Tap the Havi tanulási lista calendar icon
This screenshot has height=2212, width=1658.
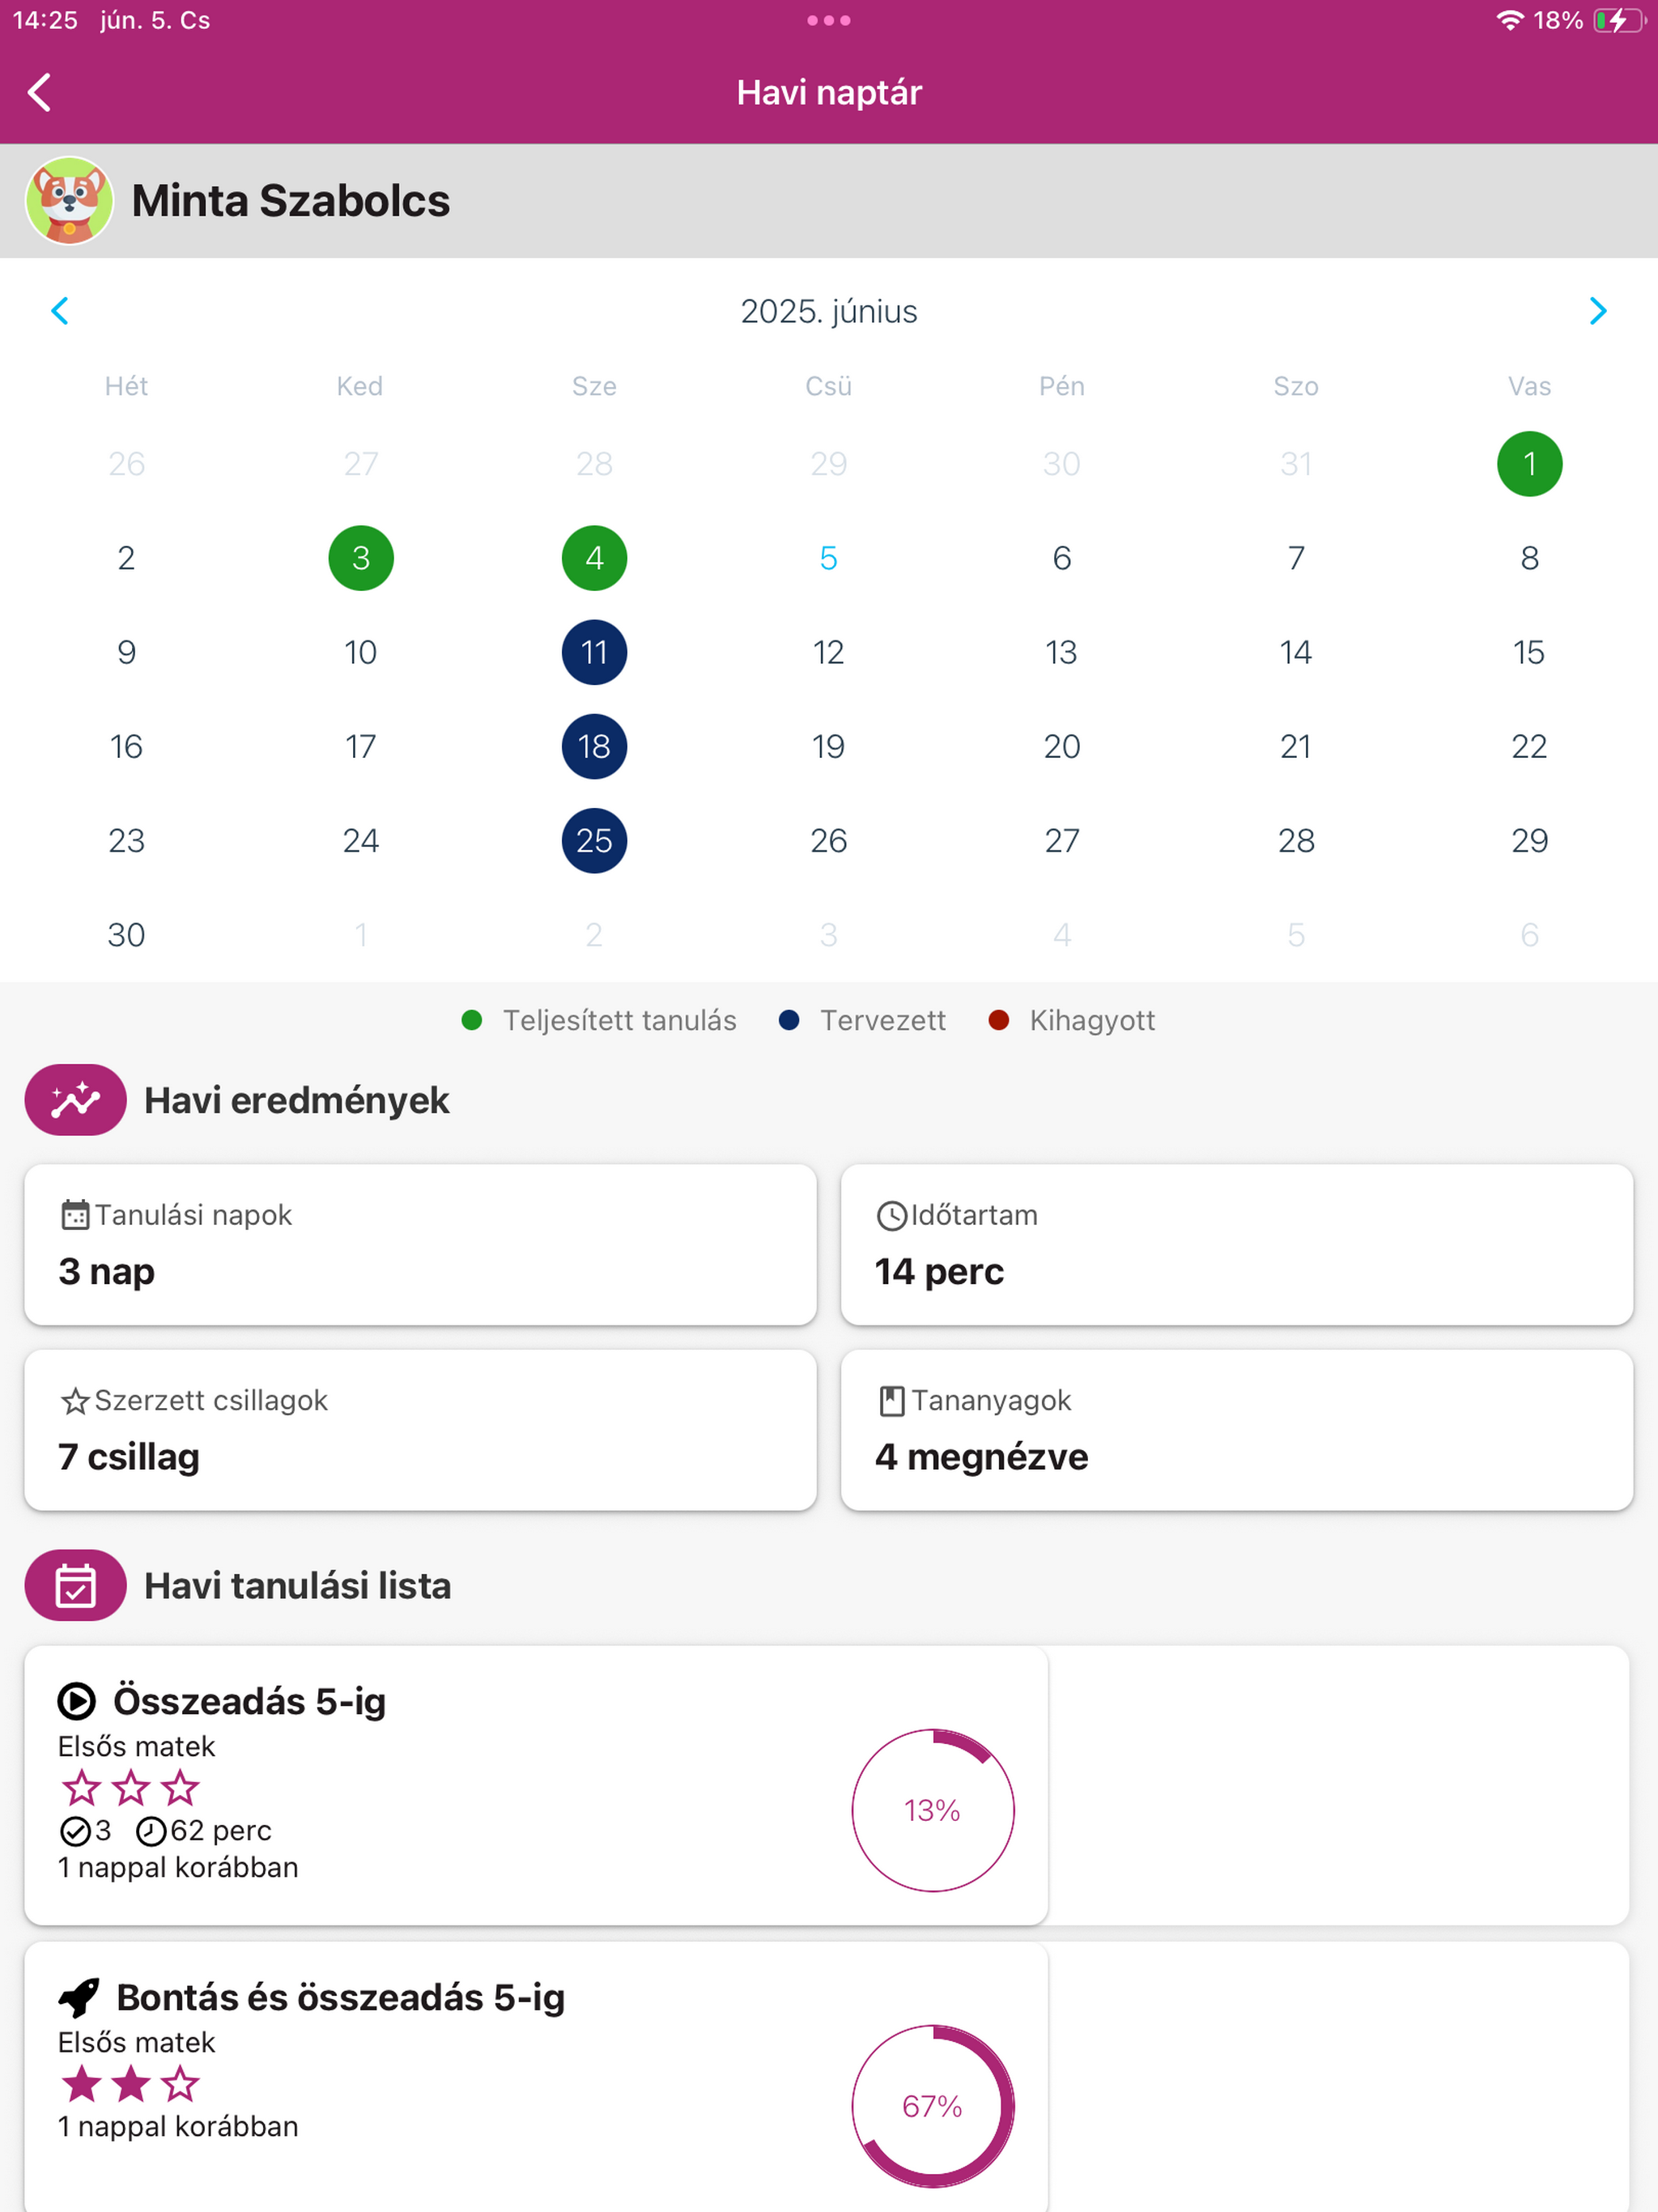click(75, 1585)
